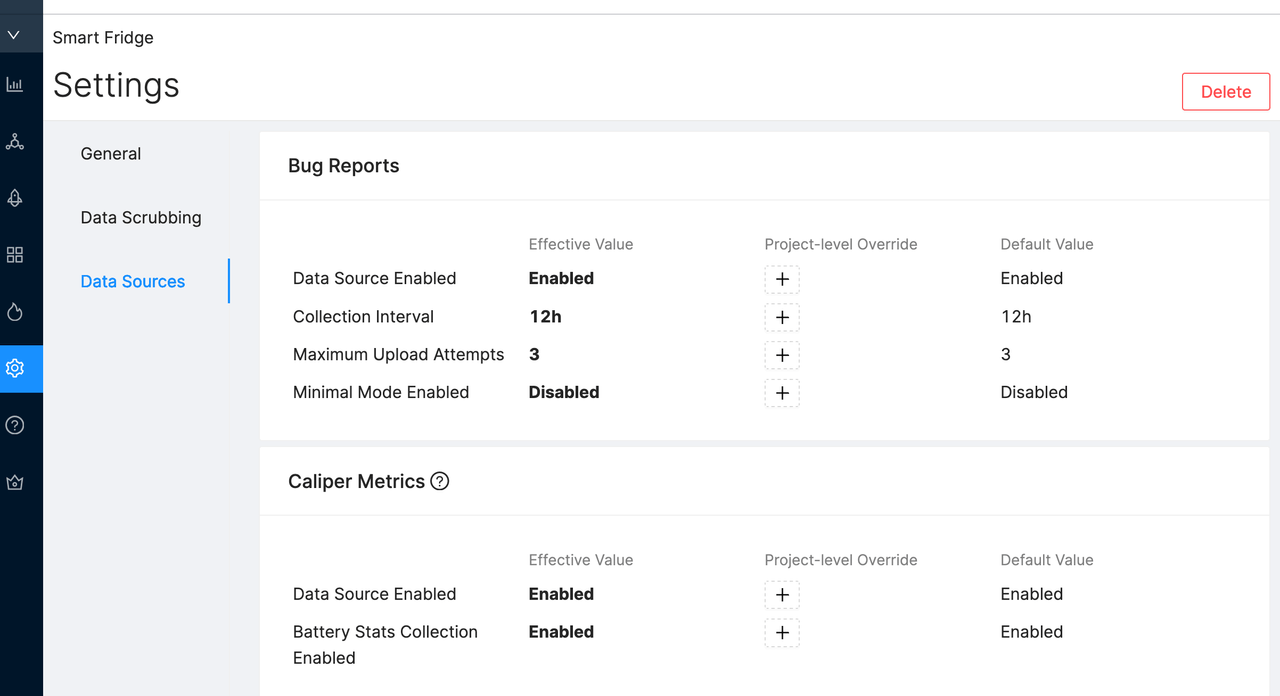Screen dimensions: 1280x696
Task: Click the fleet nodes icon in sidebar
Action: tap(14, 141)
